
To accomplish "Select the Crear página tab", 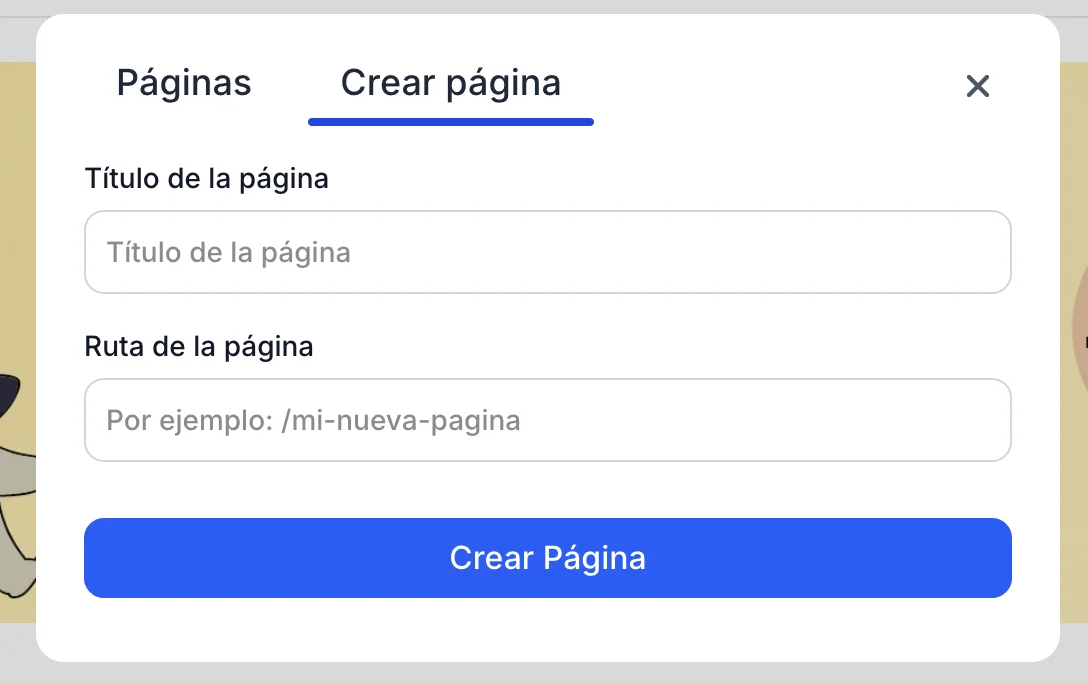I will click(450, 83).
